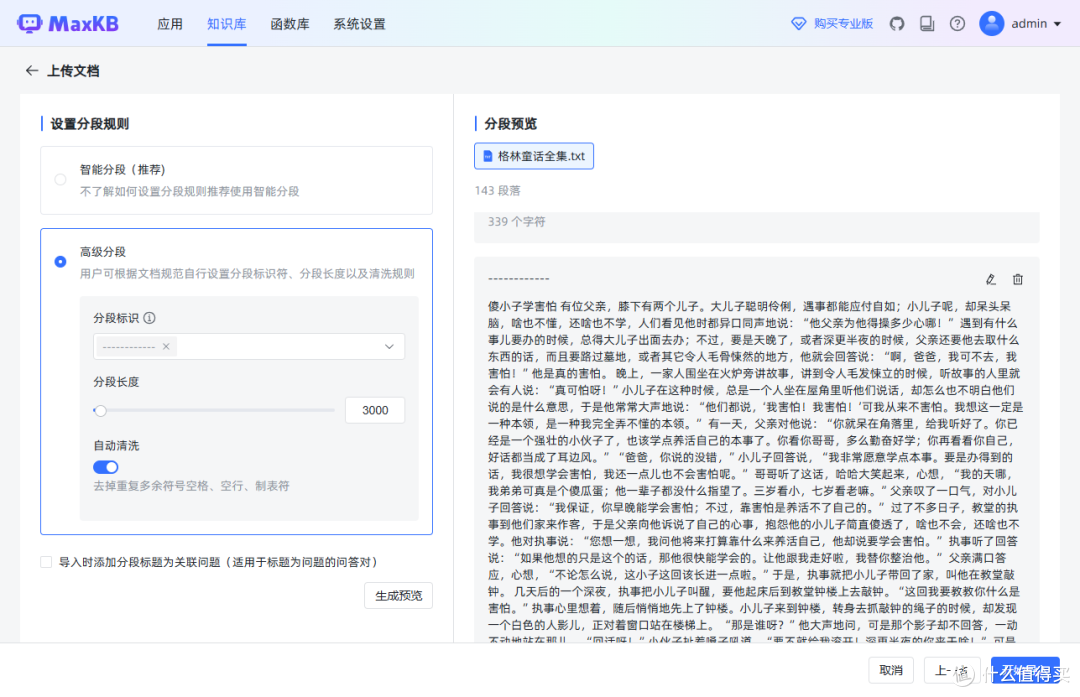
Task: Delete the segment using the trash icon
Action: click(x=1018, y=279)
